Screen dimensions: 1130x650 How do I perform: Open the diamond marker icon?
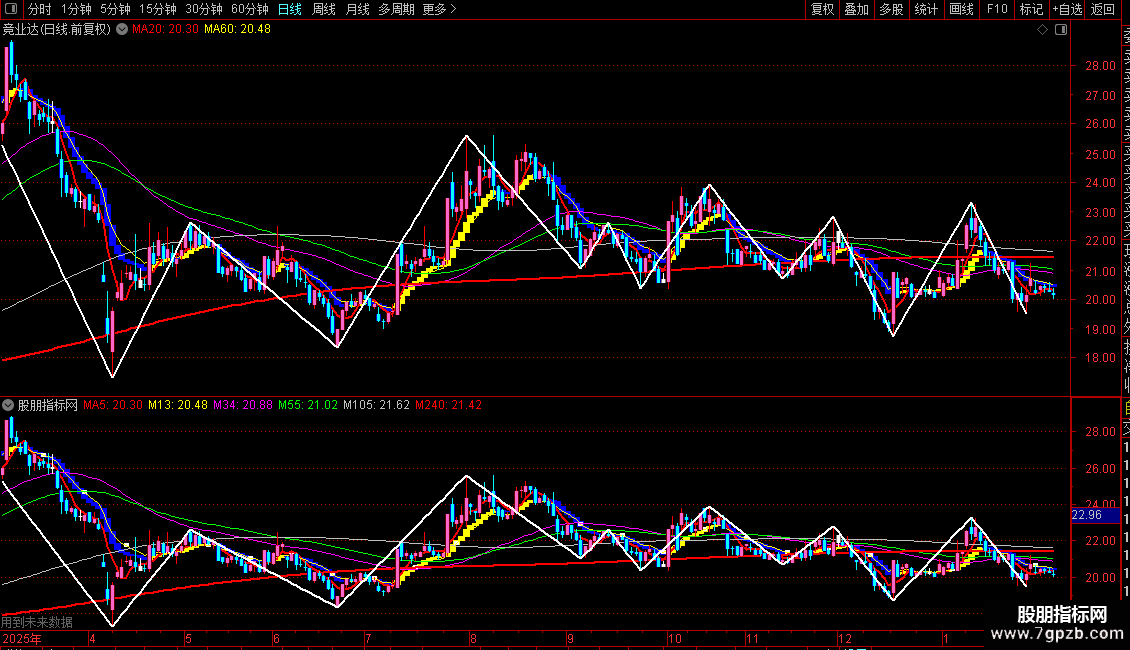coord(1042,30)
